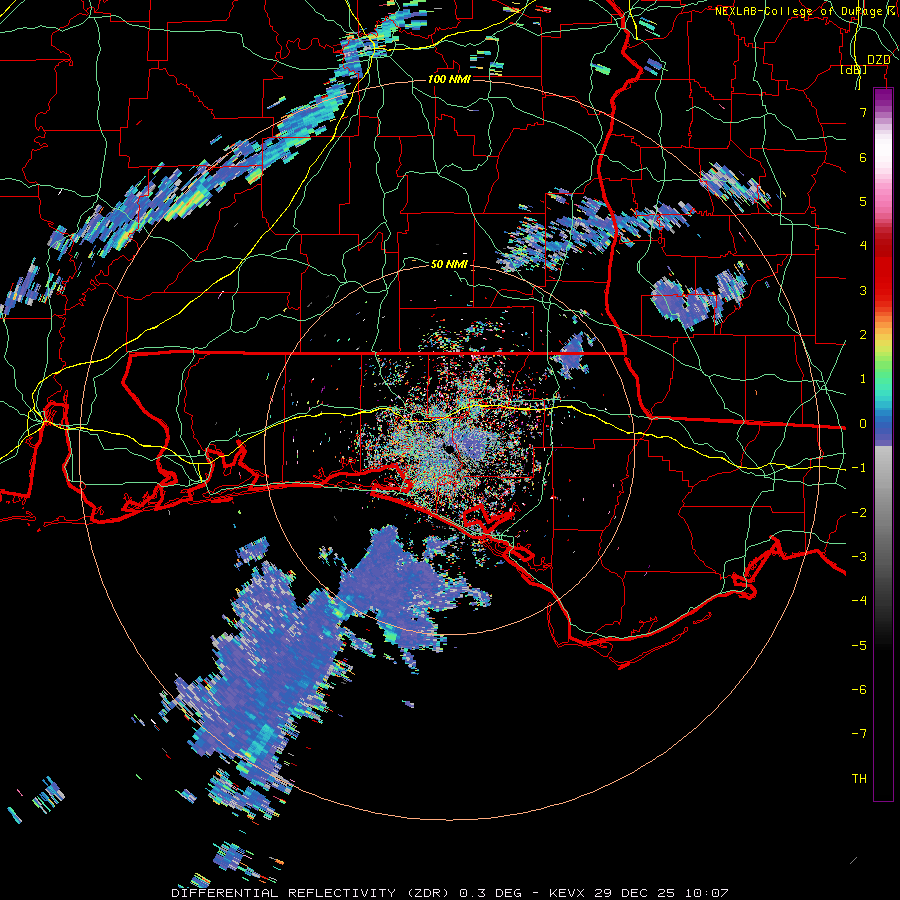Click the '4' value on the color scale
Image resolution: width=900 pixels, height=900 pixels.
coord(863,246)
